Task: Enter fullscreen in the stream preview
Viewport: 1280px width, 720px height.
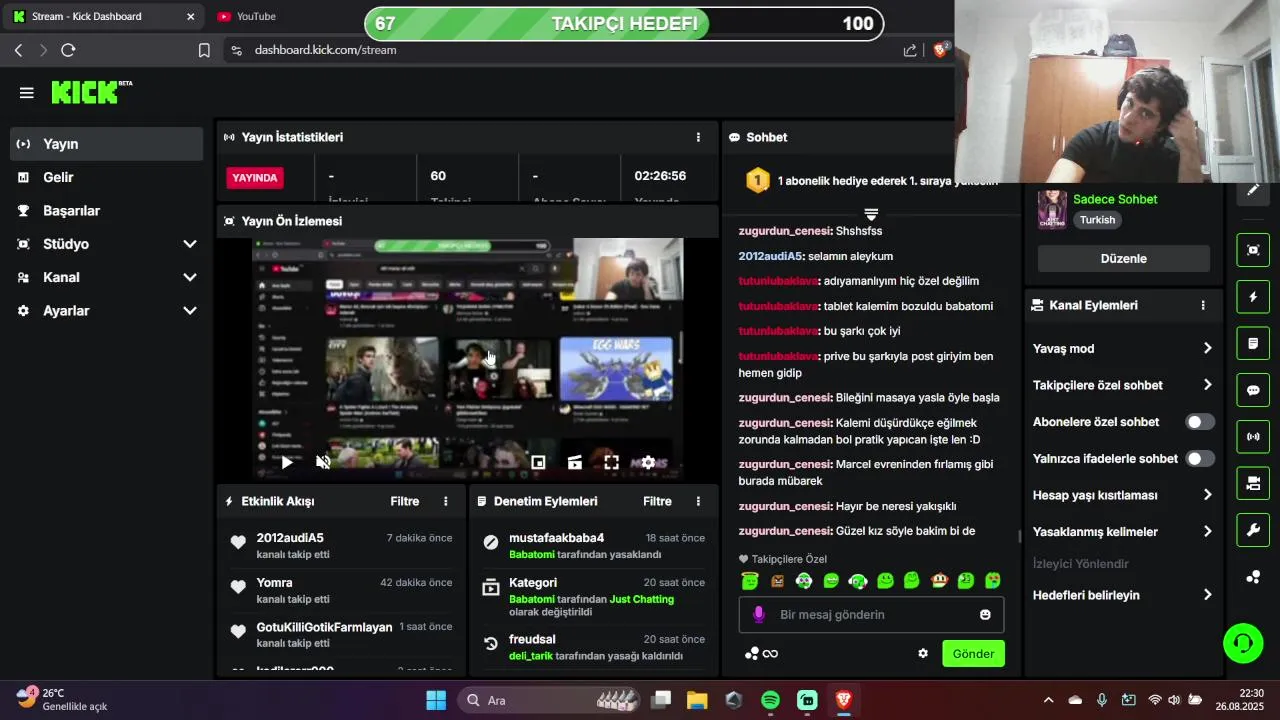Action: click(x=611, y=462)
